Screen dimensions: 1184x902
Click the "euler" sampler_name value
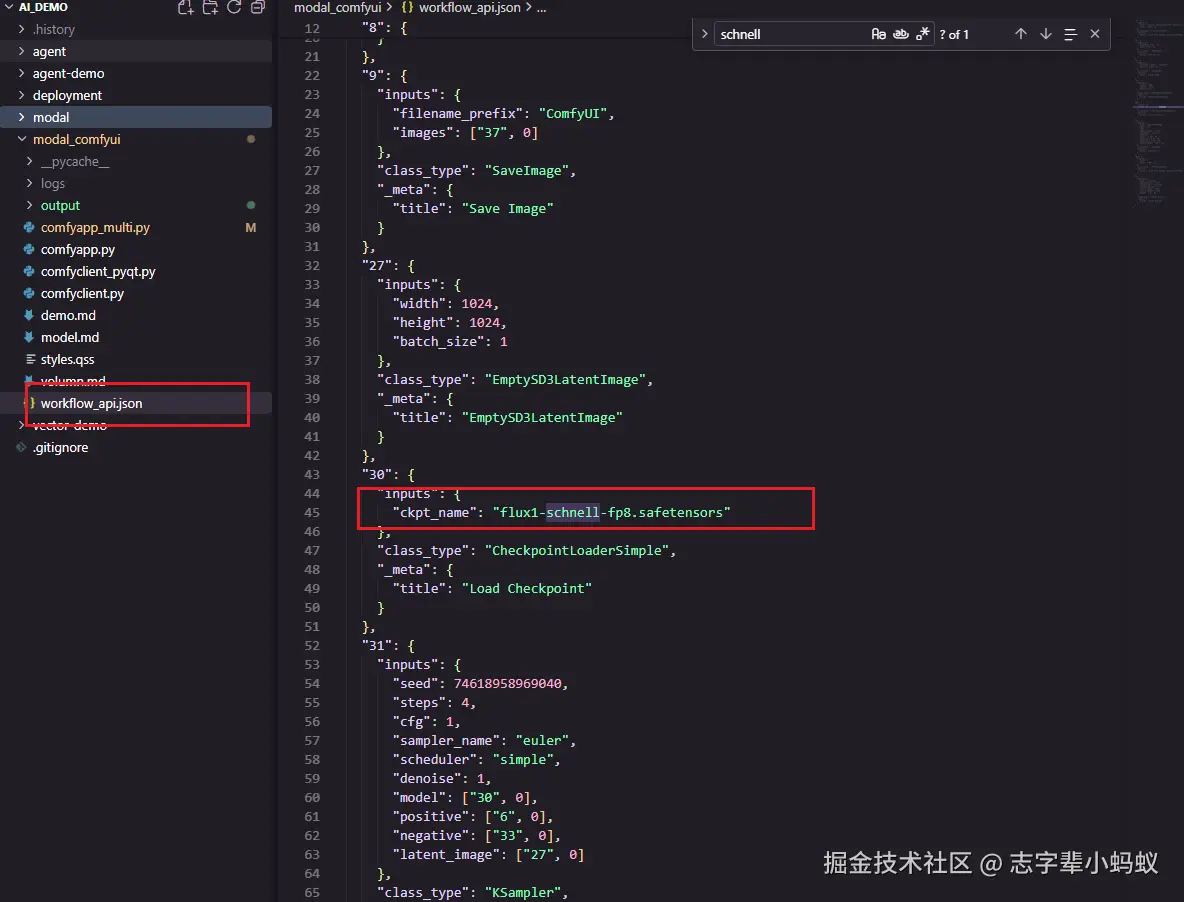542,740
